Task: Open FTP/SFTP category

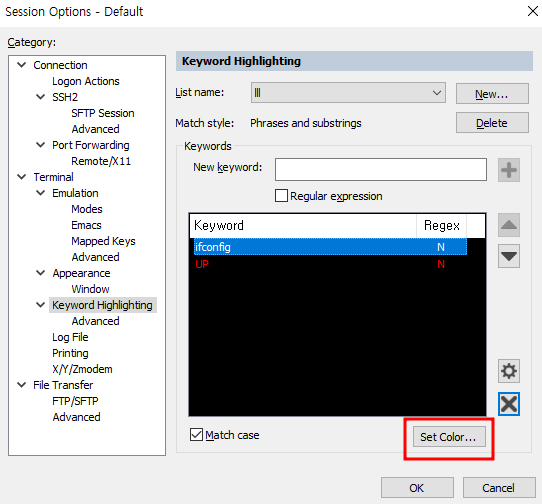Action: (x=75, y=401)
